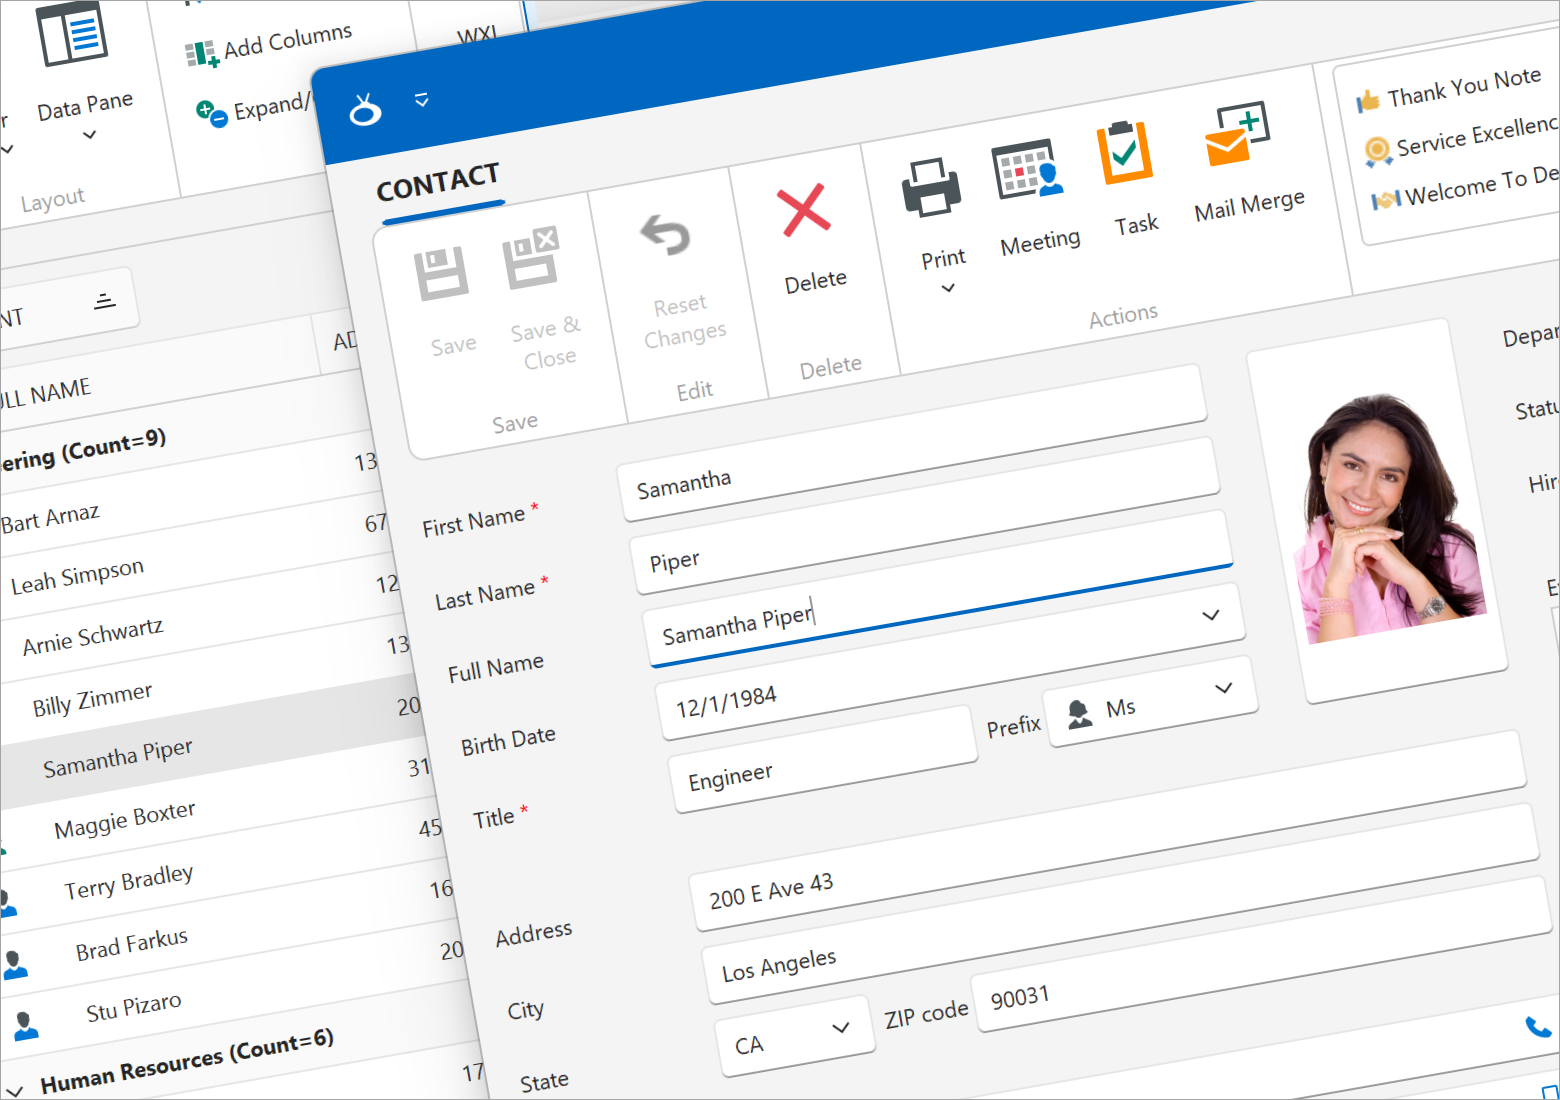Click the contact photo of Samantha
Image resolution: width=1560 pixels, height=1100 pixels.
pos(1388,519)
